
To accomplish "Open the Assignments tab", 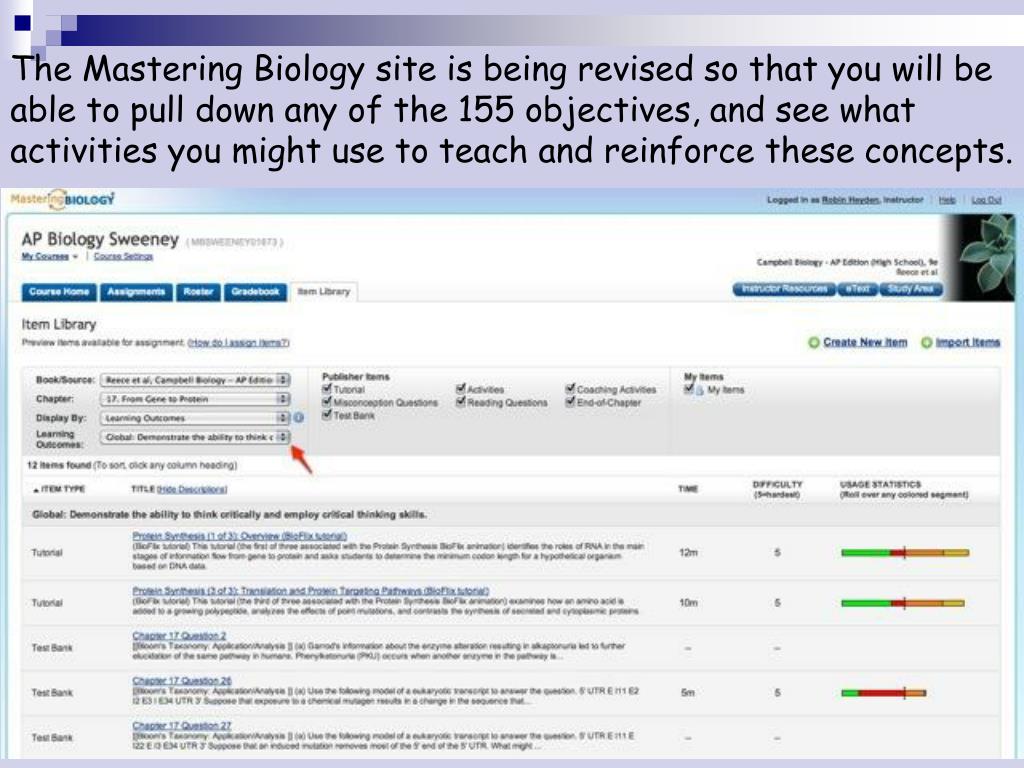I will 136,291.
